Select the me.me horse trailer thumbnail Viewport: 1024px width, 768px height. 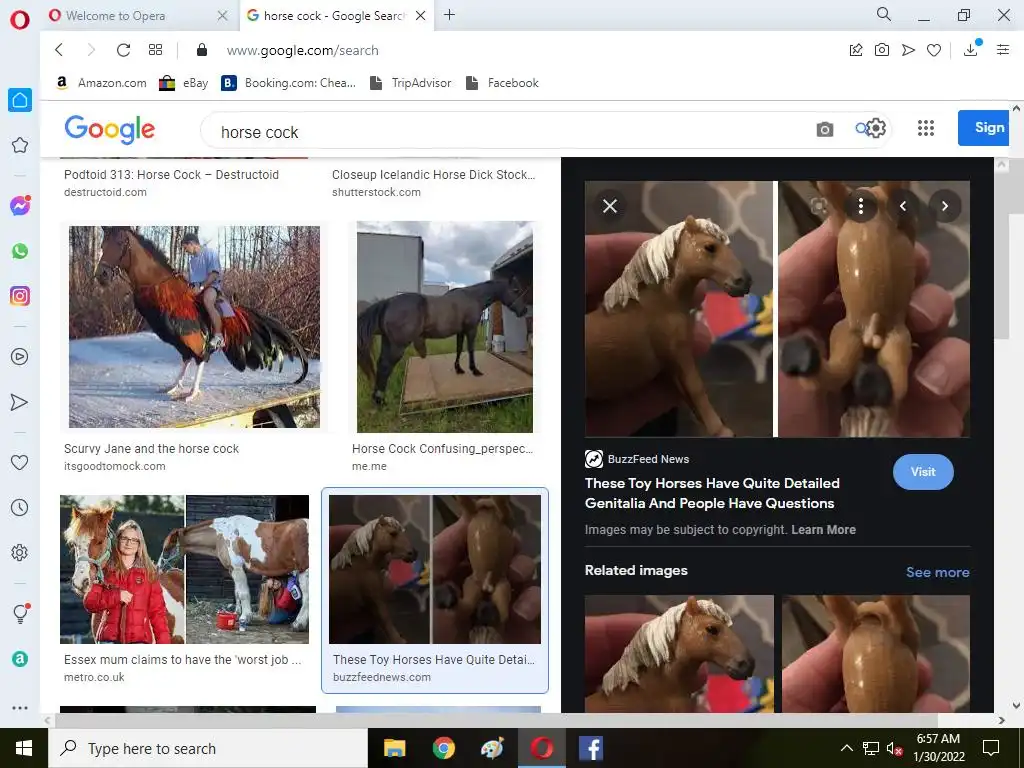445,327
